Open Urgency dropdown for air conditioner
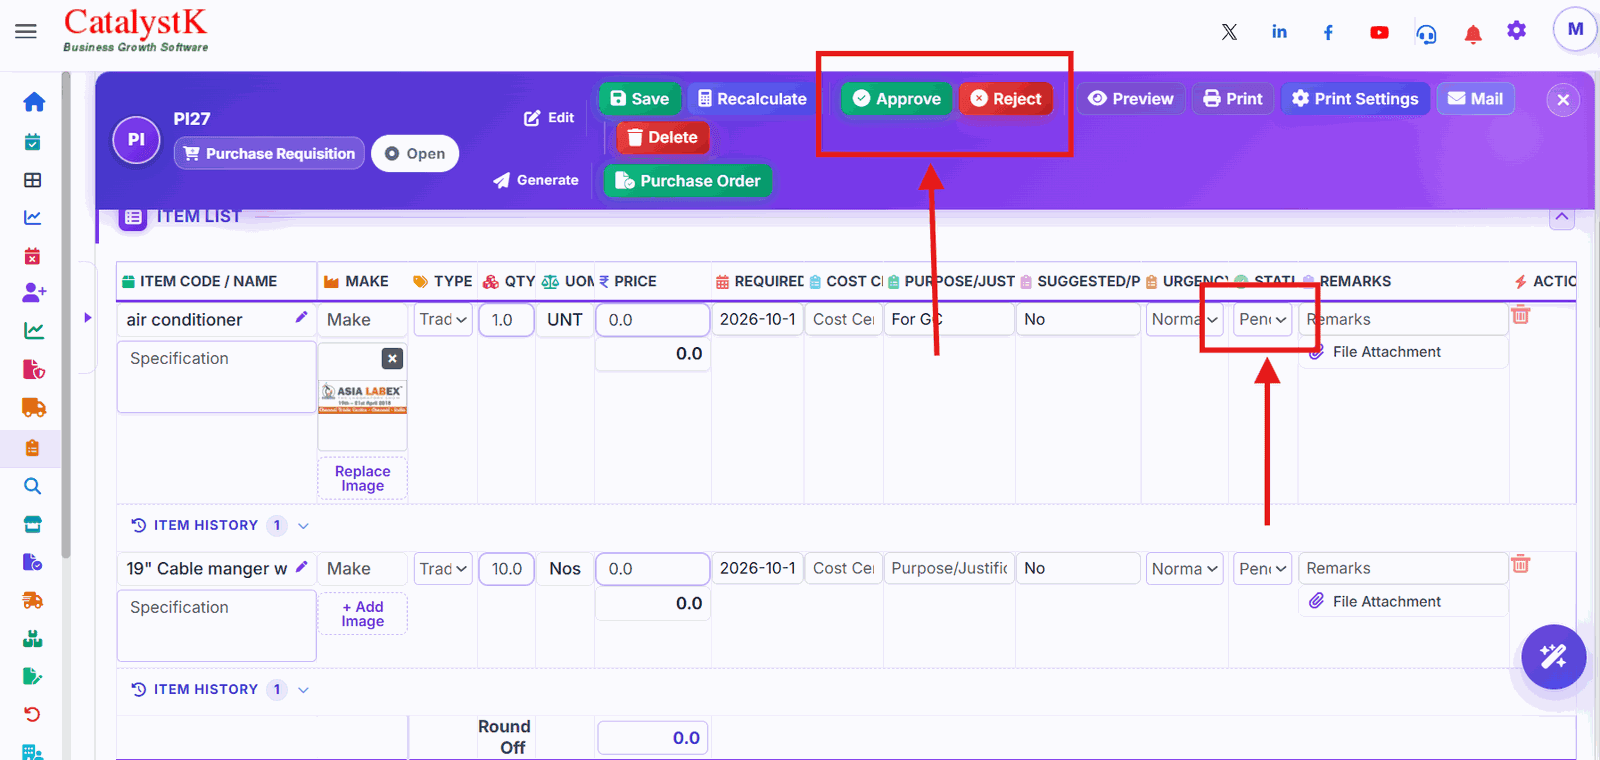This screenshot has height=760, width=1600. point(1184,319)
